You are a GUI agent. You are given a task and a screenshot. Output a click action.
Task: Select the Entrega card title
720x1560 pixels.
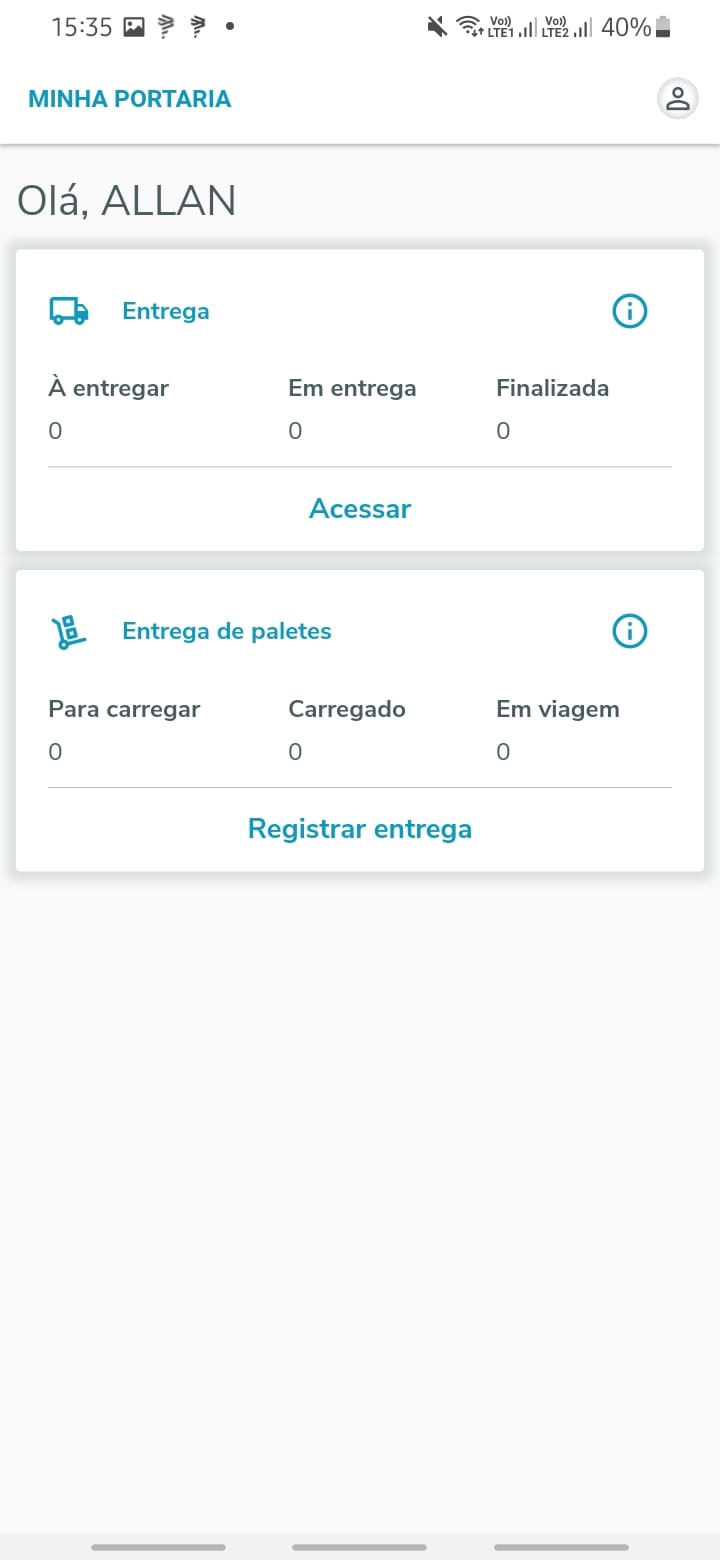166,311
